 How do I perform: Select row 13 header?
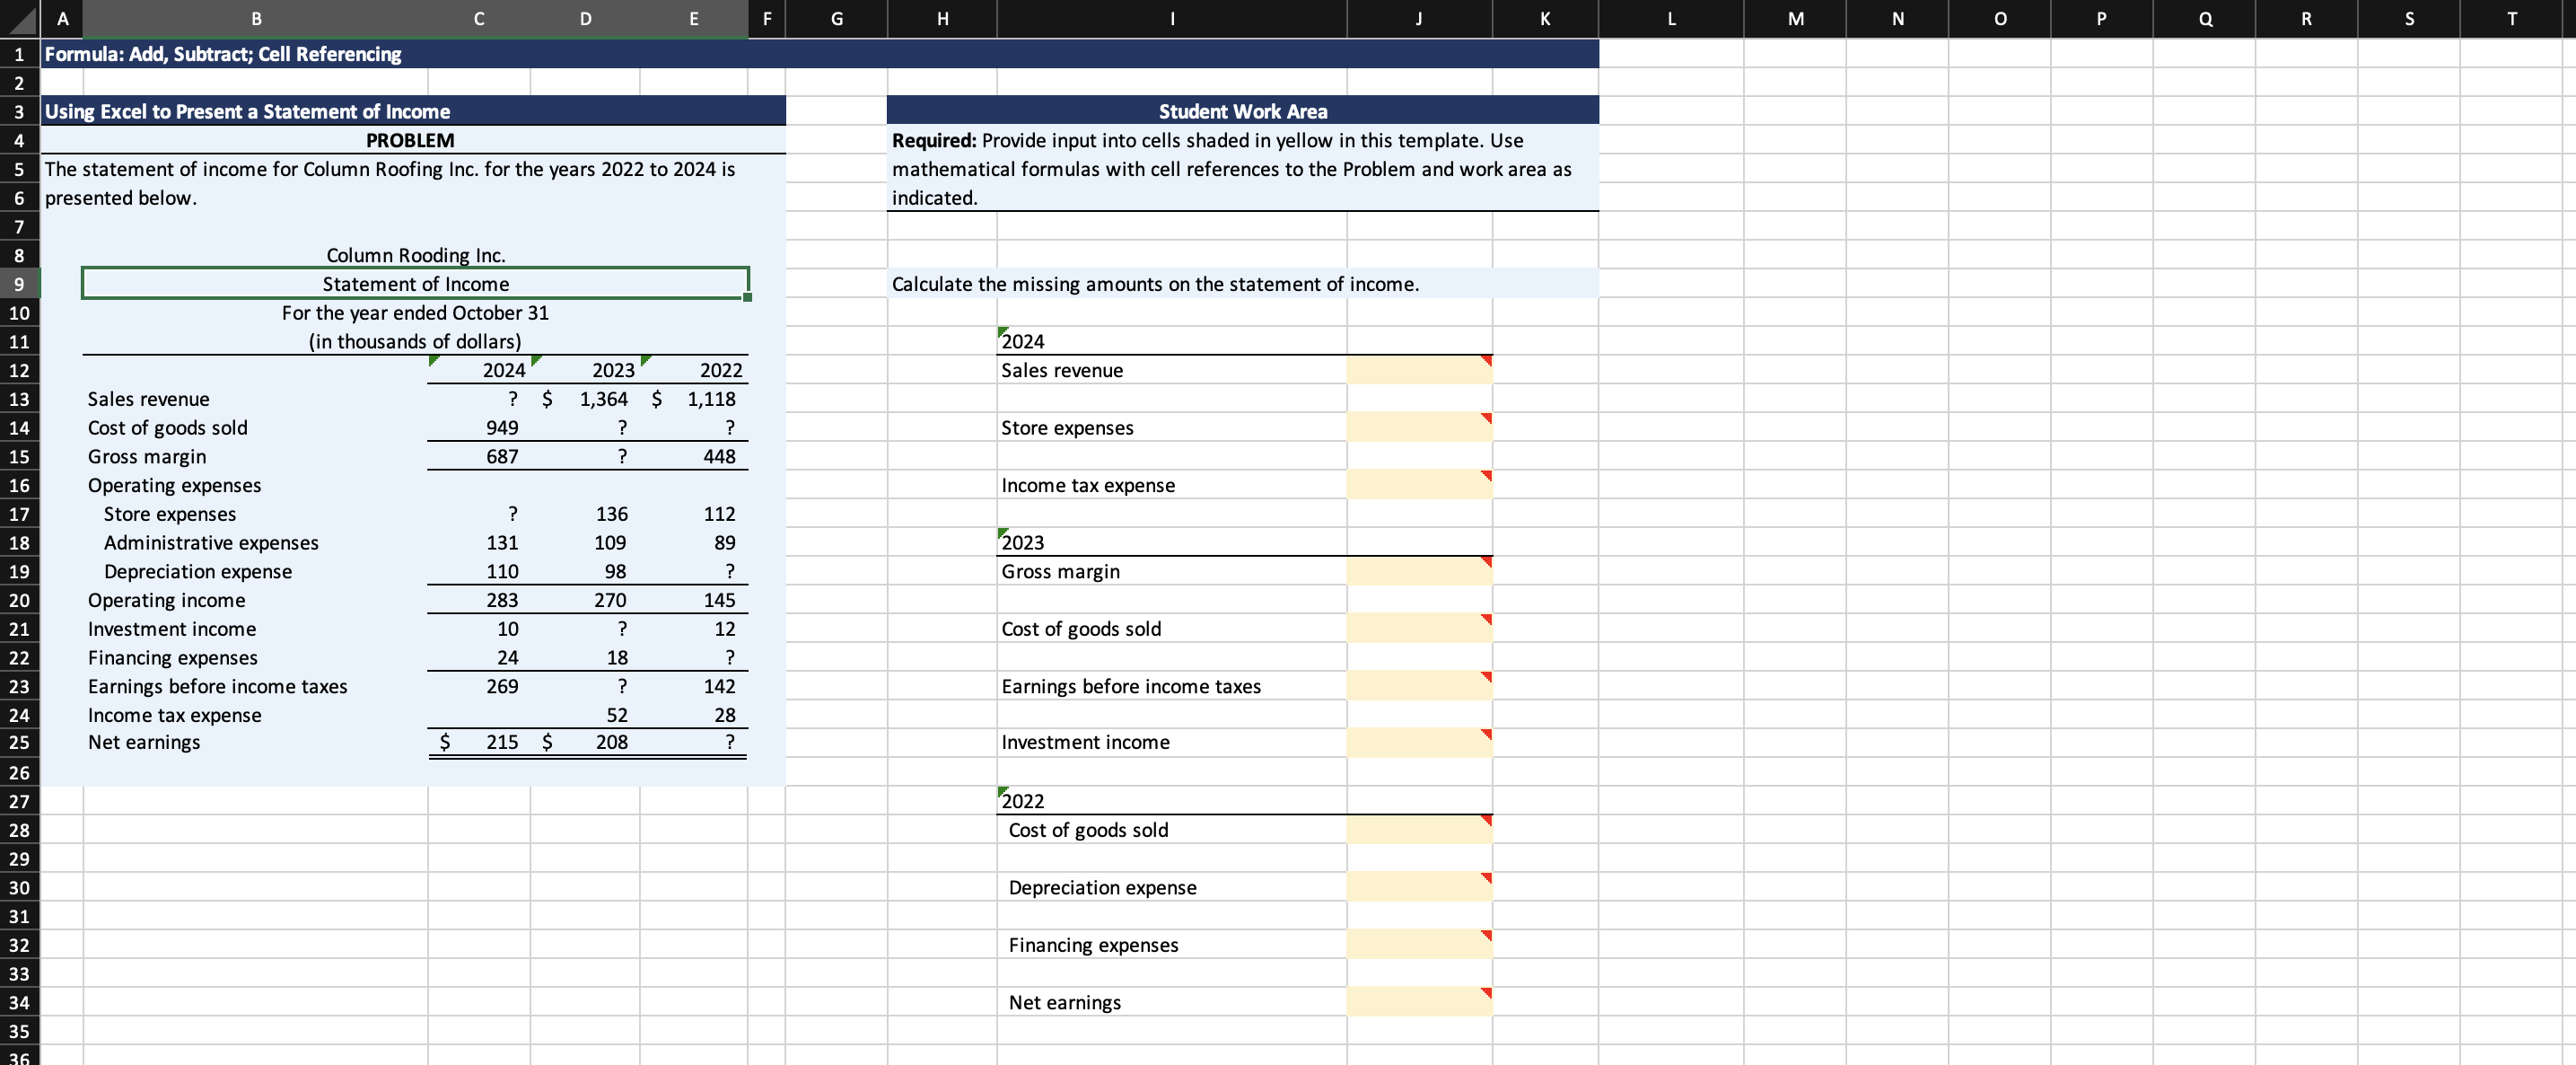(x=19, y=399)
